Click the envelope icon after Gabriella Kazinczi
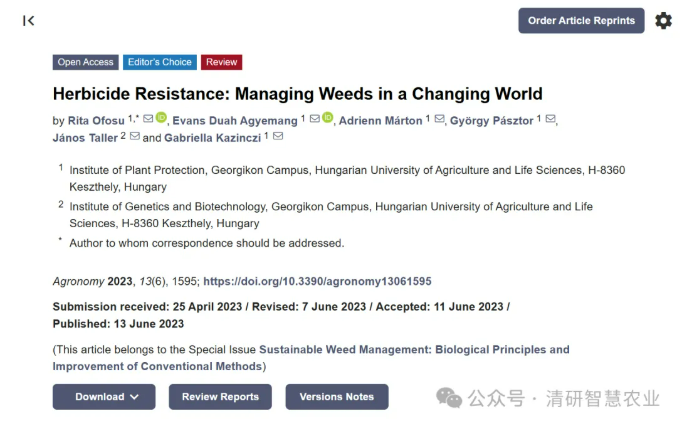 click(278, 137)
